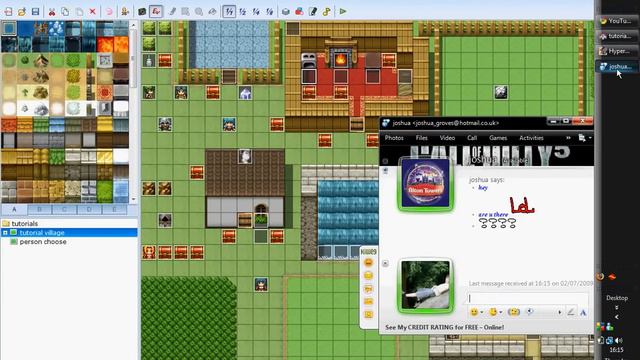Switch to handwriting input pen icon
640x360 pixels.
571,313
